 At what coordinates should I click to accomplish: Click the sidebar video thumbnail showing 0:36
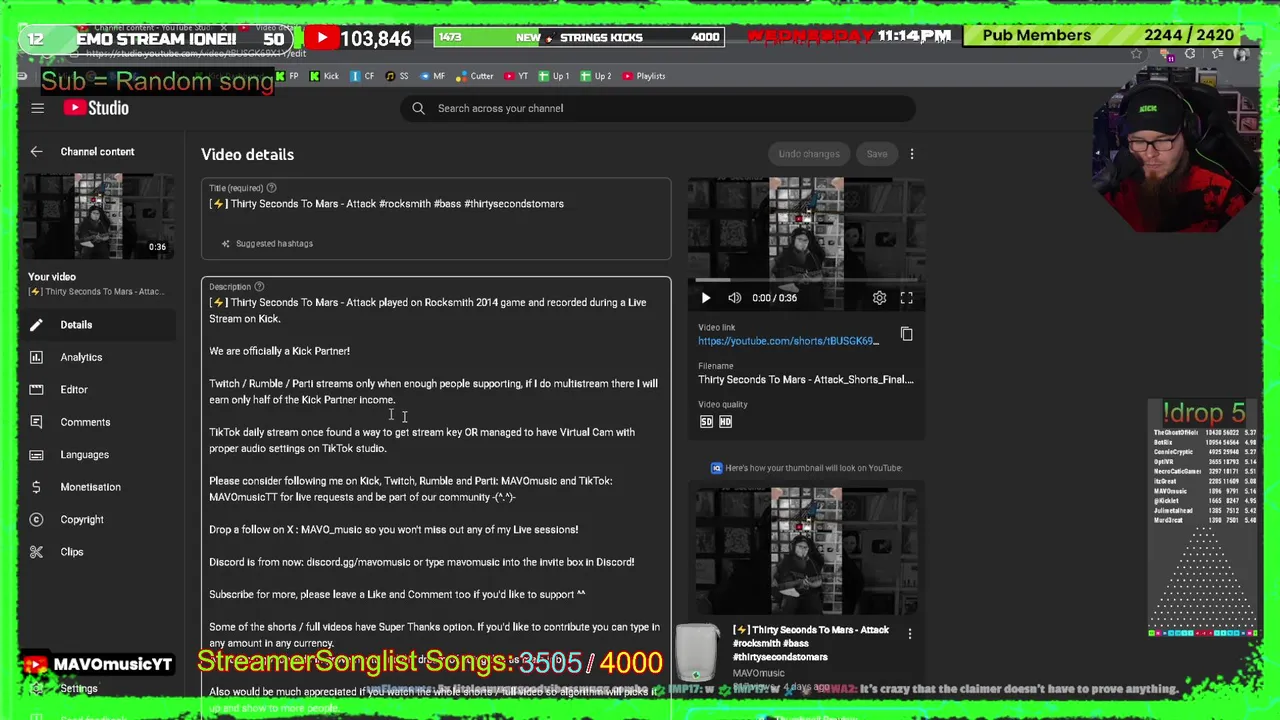[97, 215]
